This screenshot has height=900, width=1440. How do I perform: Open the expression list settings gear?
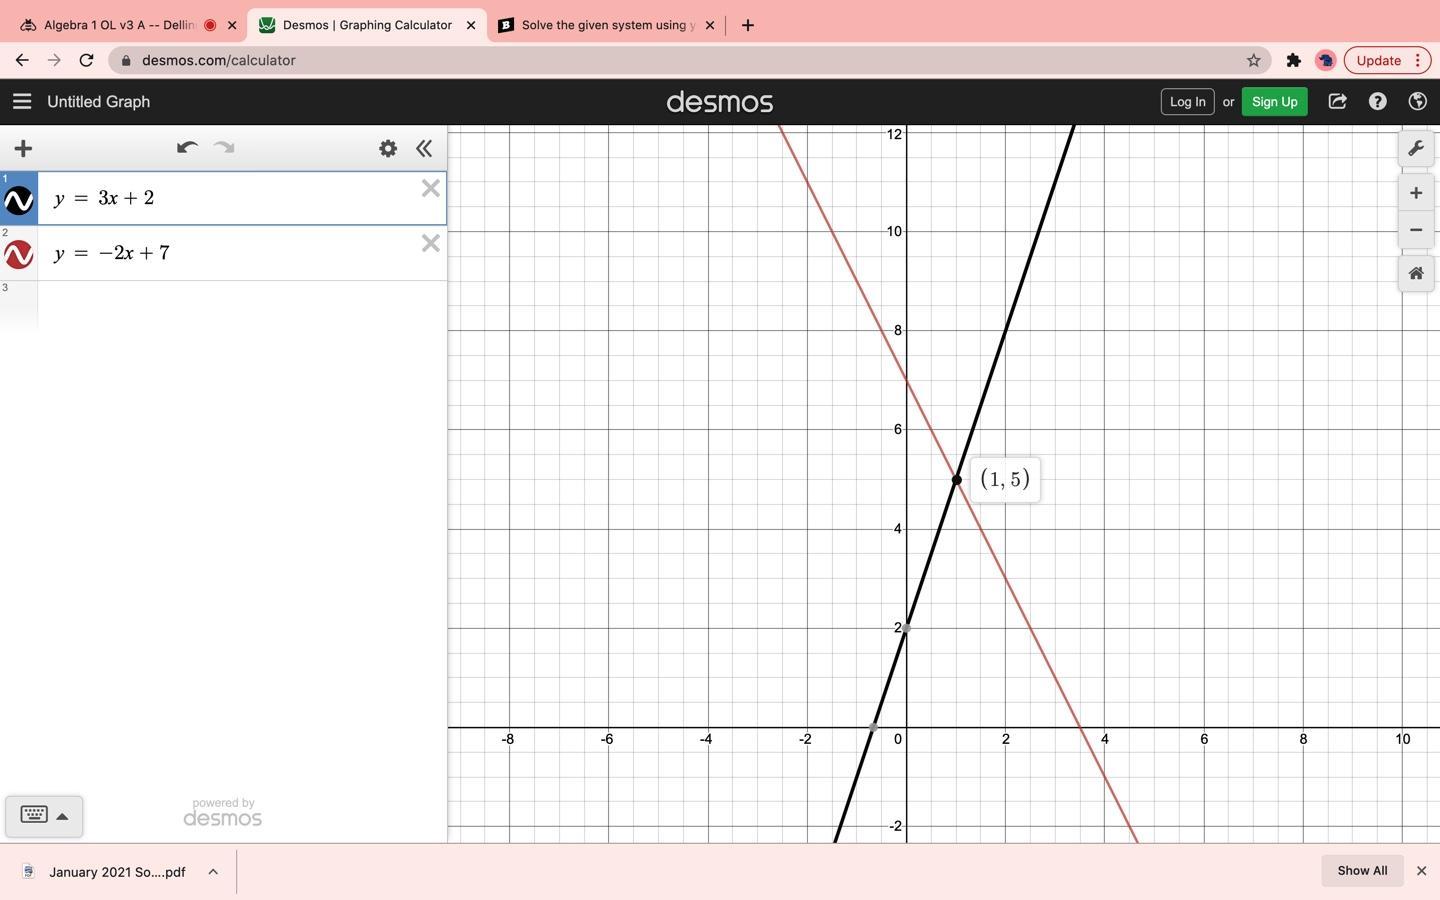[388, 148]
